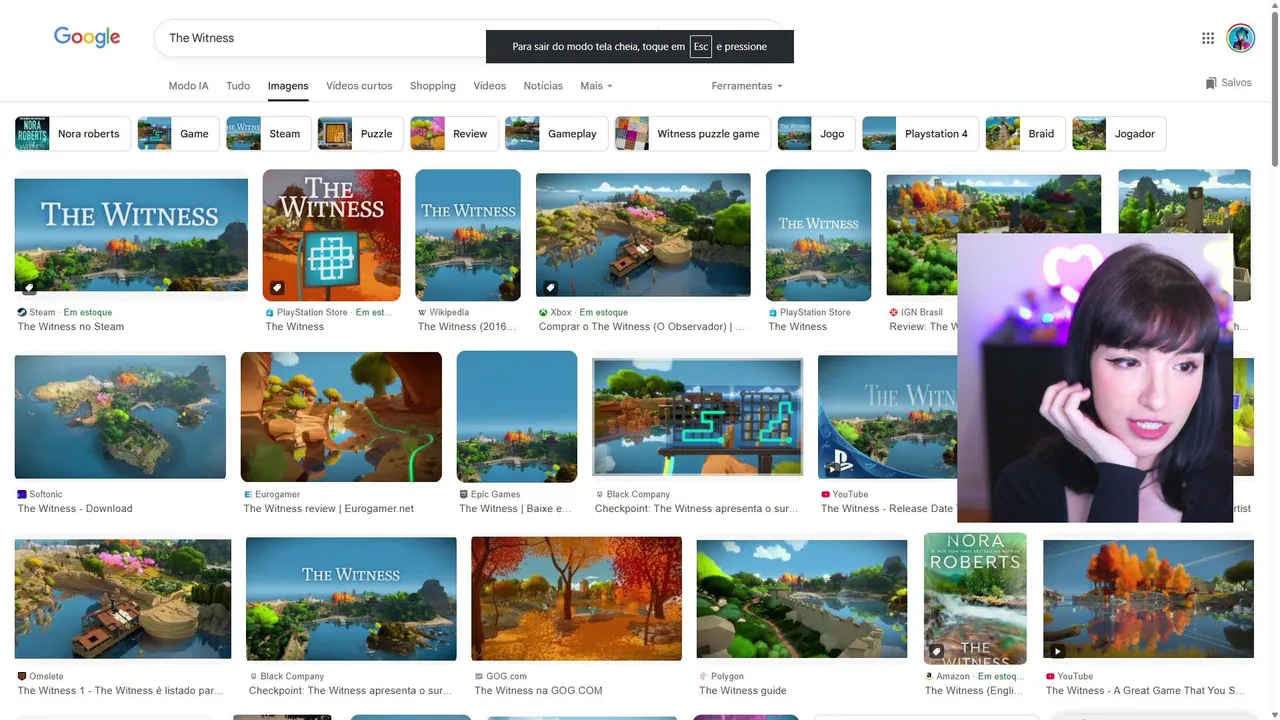Open the Google apps grid icon
The height and width of the screenshot is (720, 1280).
[1208, 38]
